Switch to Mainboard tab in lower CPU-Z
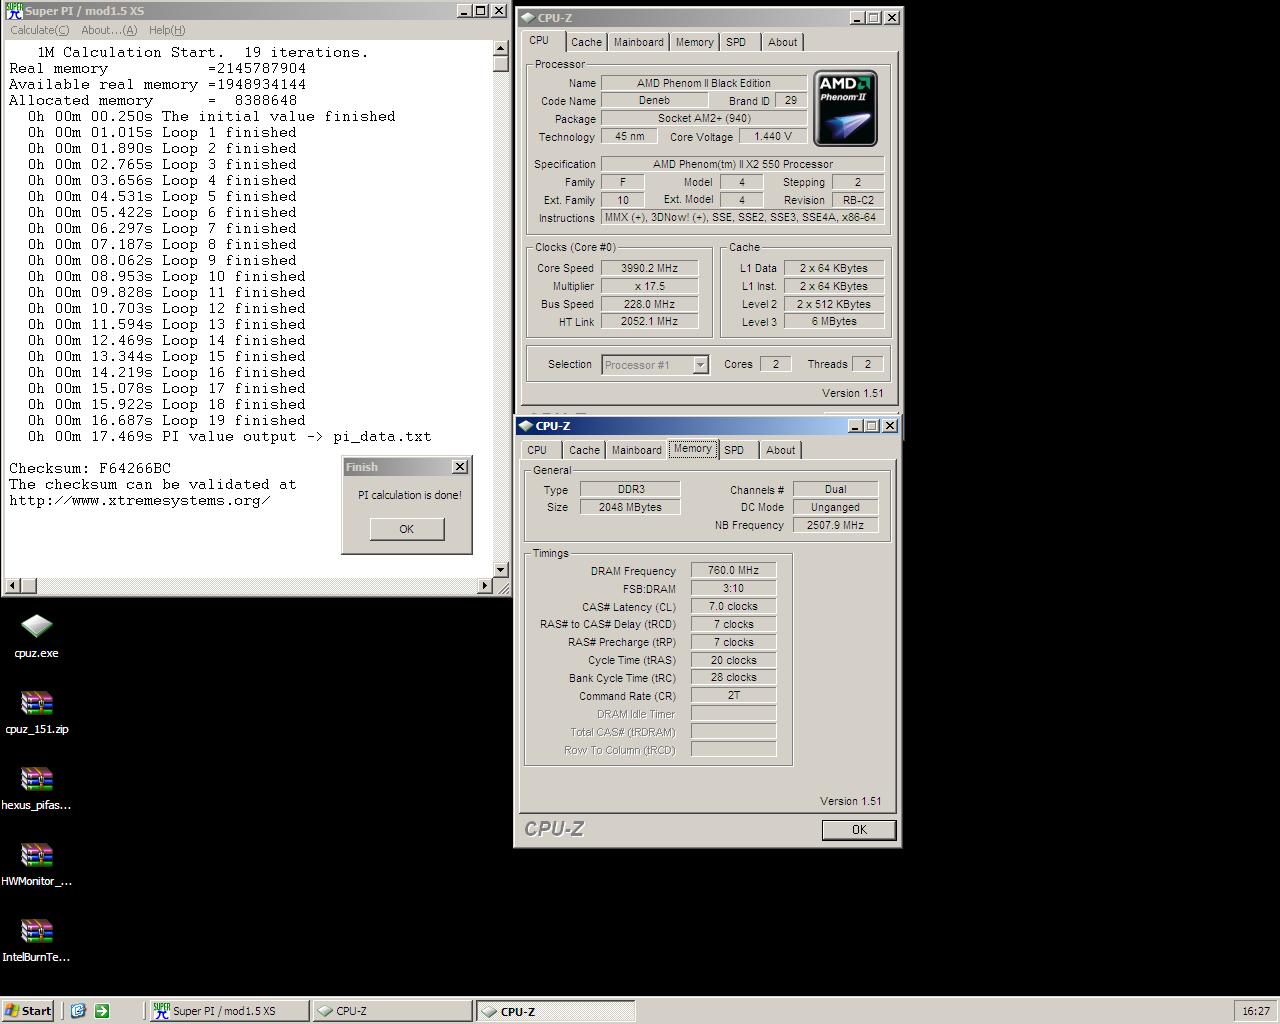1280x1024 pixels. [x=636, y=450]
